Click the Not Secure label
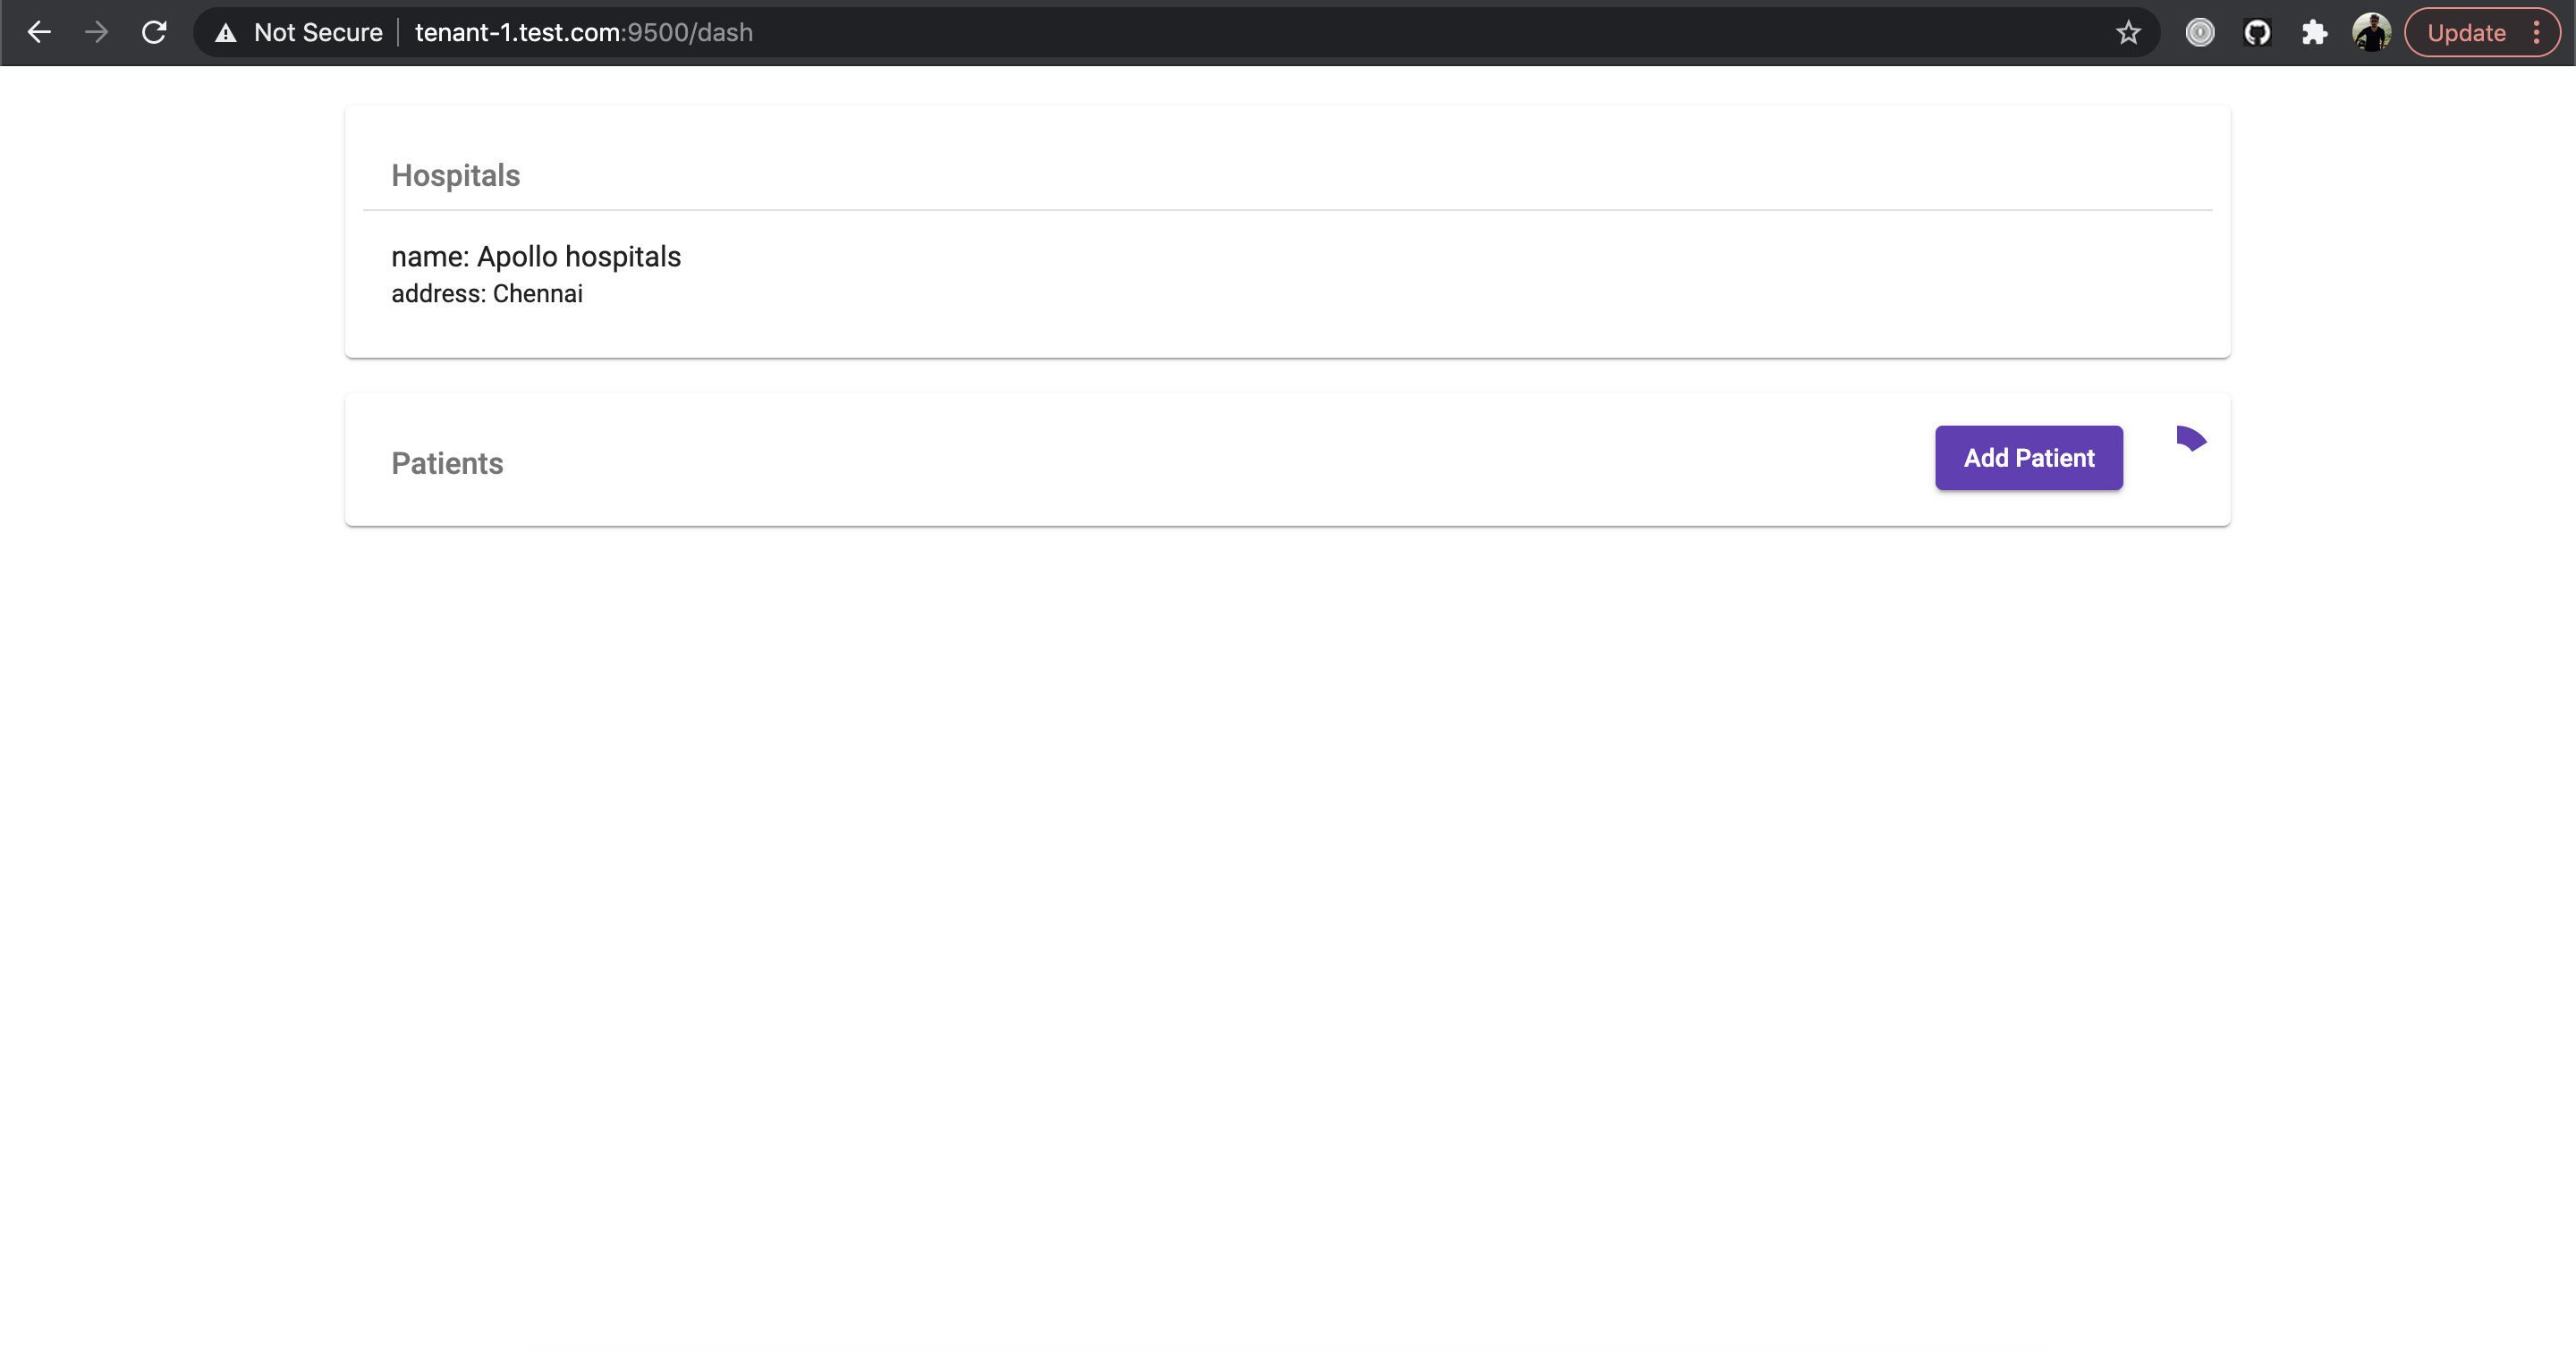The image size is (2576, 1352). pyautogui.click(x=318, y=33)
